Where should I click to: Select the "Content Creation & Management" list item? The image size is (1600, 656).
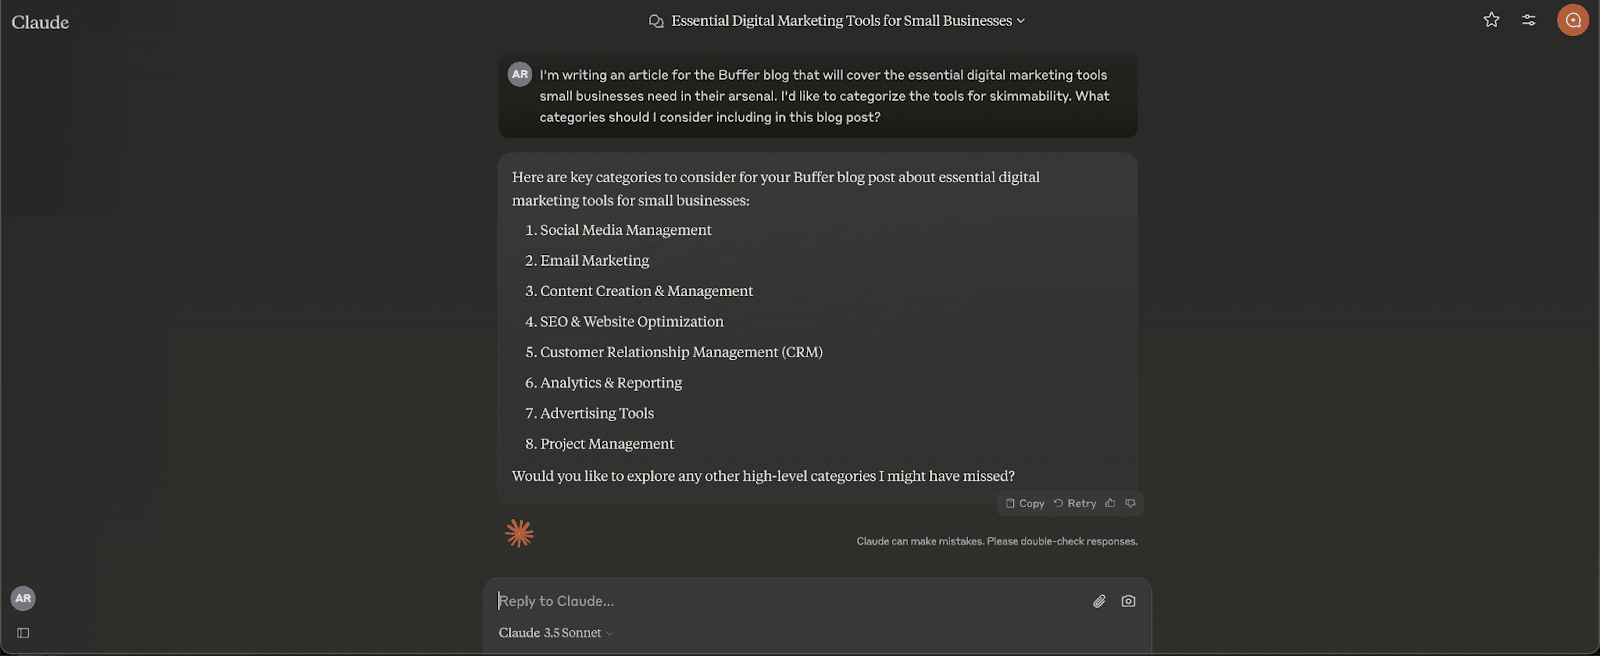point(647,291)
